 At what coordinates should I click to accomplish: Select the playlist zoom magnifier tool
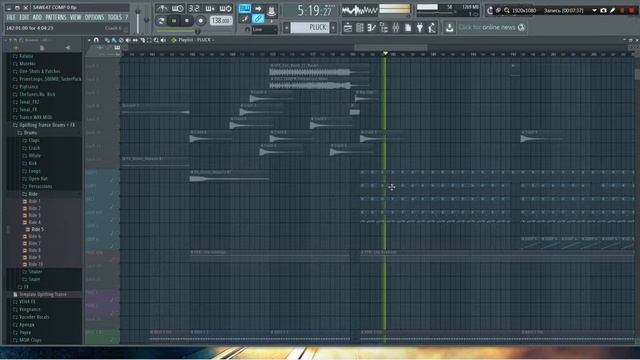[156, 40]
